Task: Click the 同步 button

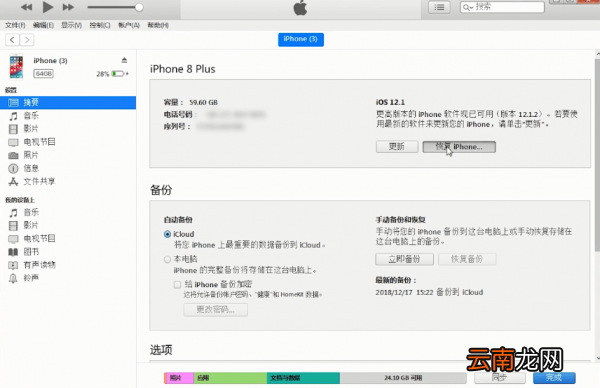Action: click(x=500, y=378)
